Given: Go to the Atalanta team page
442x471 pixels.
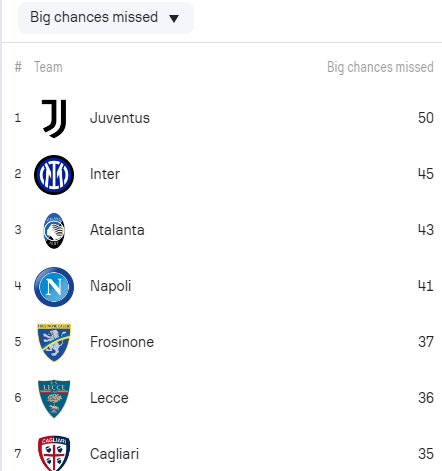Looking at the screenshot, I should click(117, 230).
